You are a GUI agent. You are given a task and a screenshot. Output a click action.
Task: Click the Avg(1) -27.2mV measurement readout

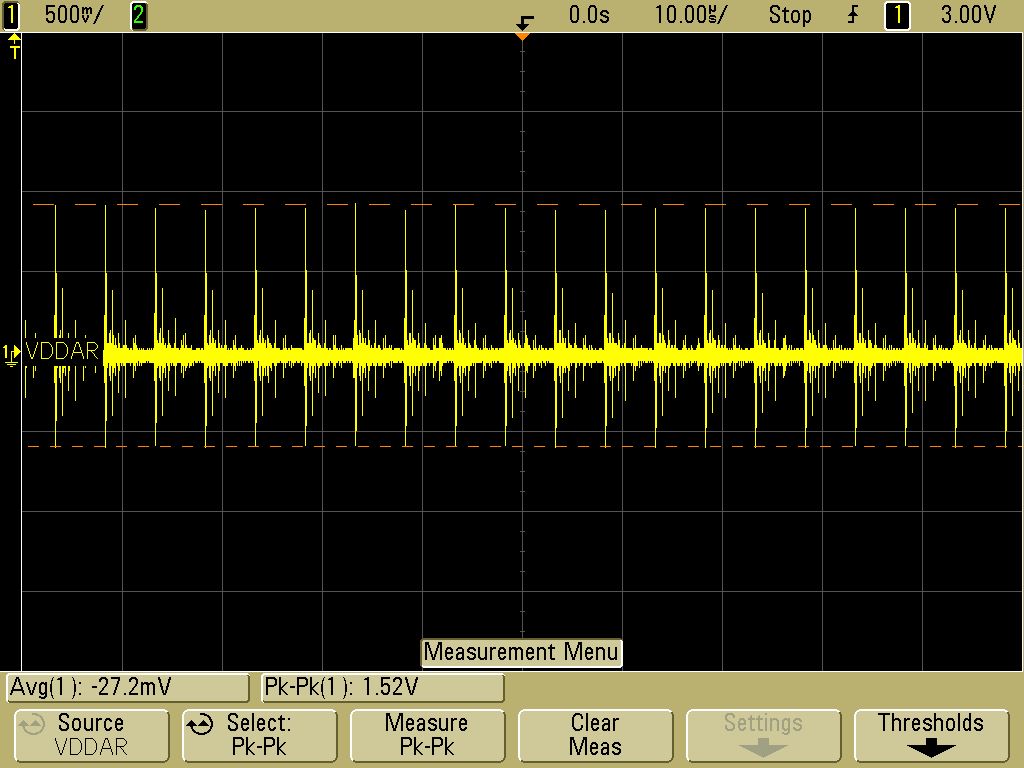pos(127,687)
